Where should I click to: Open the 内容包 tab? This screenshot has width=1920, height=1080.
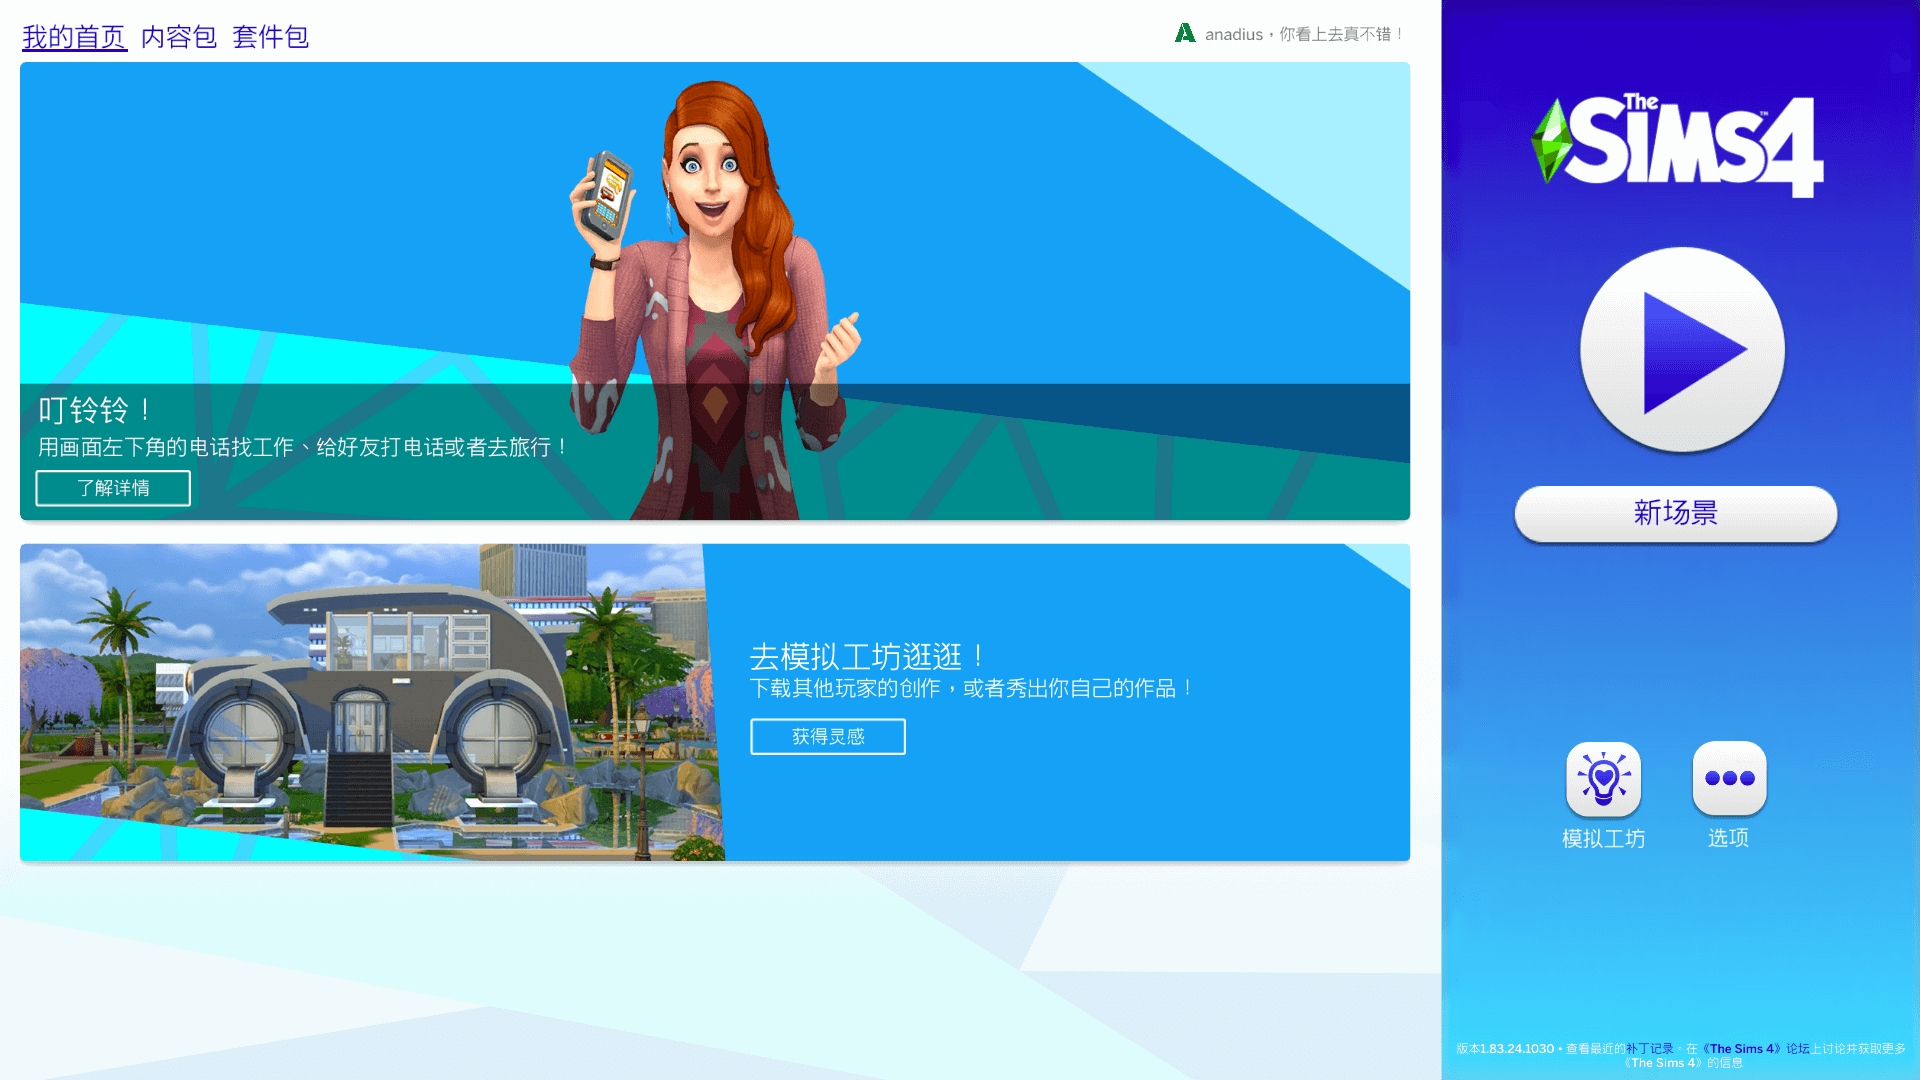(x=179, y=37)
